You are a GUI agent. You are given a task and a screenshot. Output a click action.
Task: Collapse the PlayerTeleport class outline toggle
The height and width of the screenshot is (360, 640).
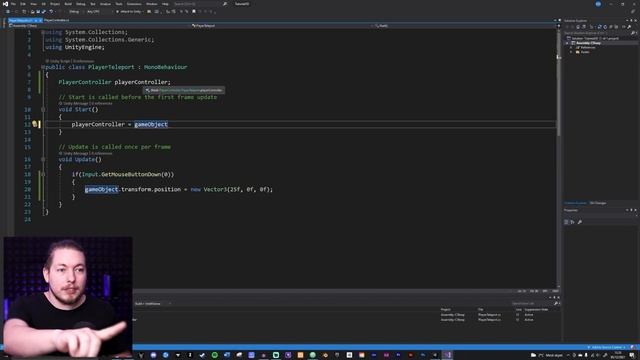click(x=43, y=67)
